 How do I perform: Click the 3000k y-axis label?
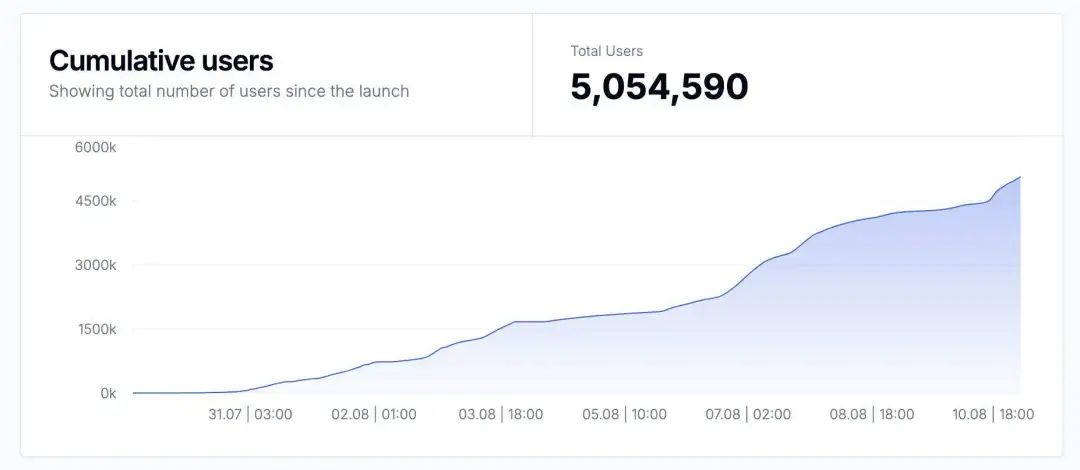96,265
